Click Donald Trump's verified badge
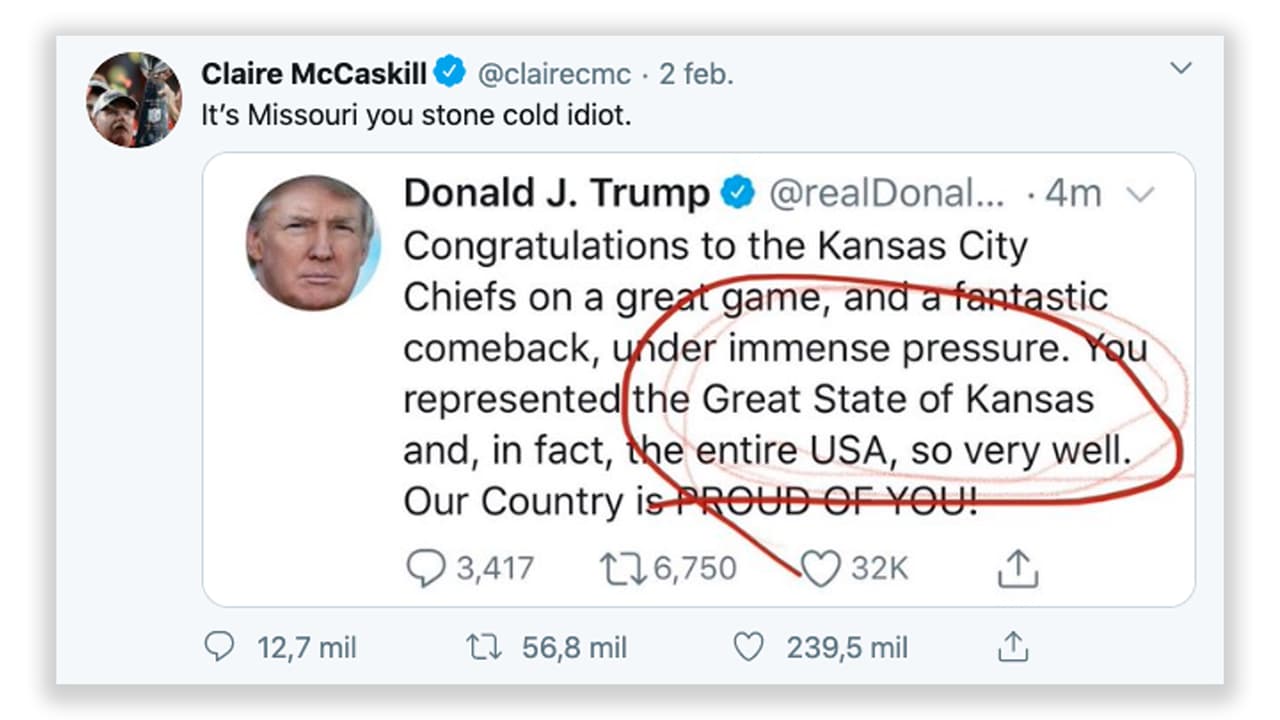 coord(738,193)
